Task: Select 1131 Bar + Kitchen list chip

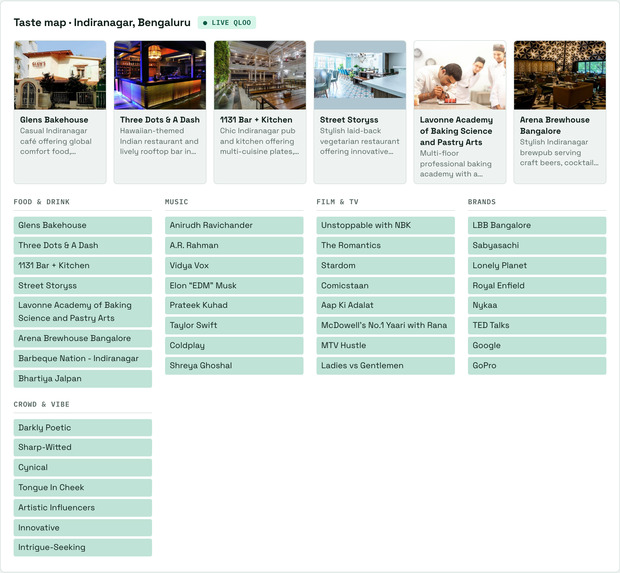Action: tap(83, 266)
